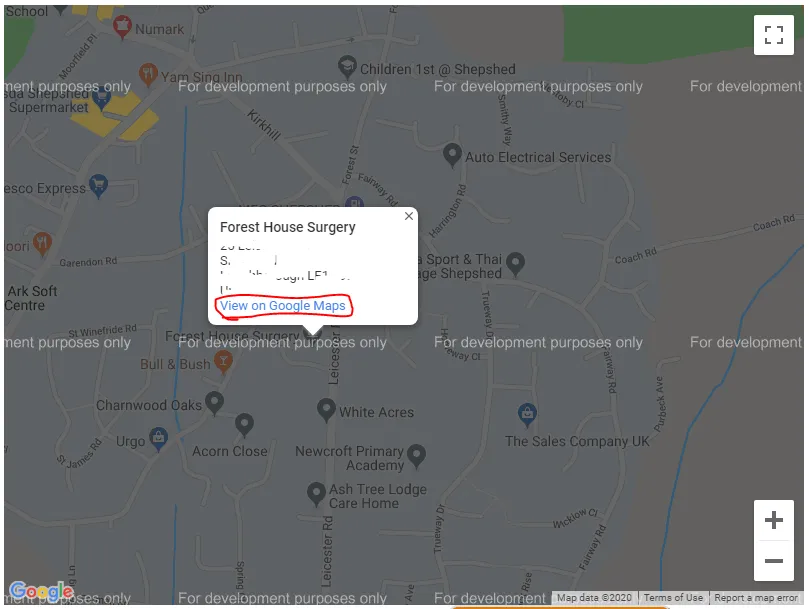This screenshot has width=809, height=609.
Task: Click Children 1st @ Shepshed school marker
Action: [347, 67]
